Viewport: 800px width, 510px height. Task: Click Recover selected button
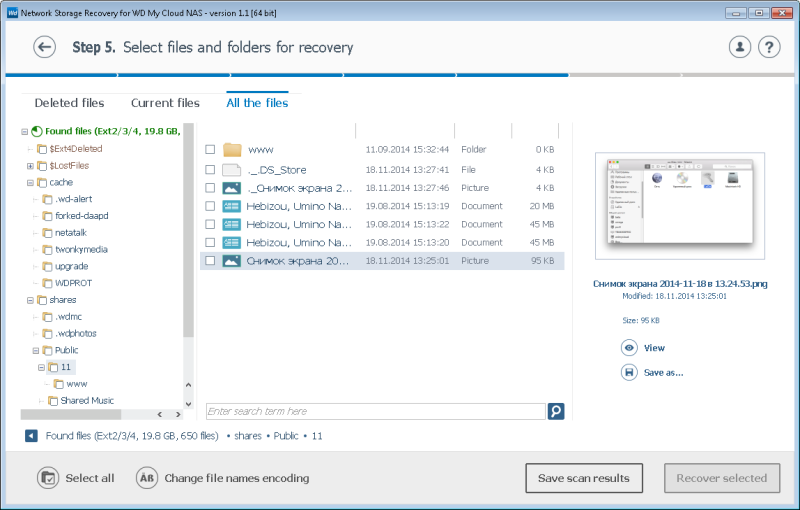point(721,478)
